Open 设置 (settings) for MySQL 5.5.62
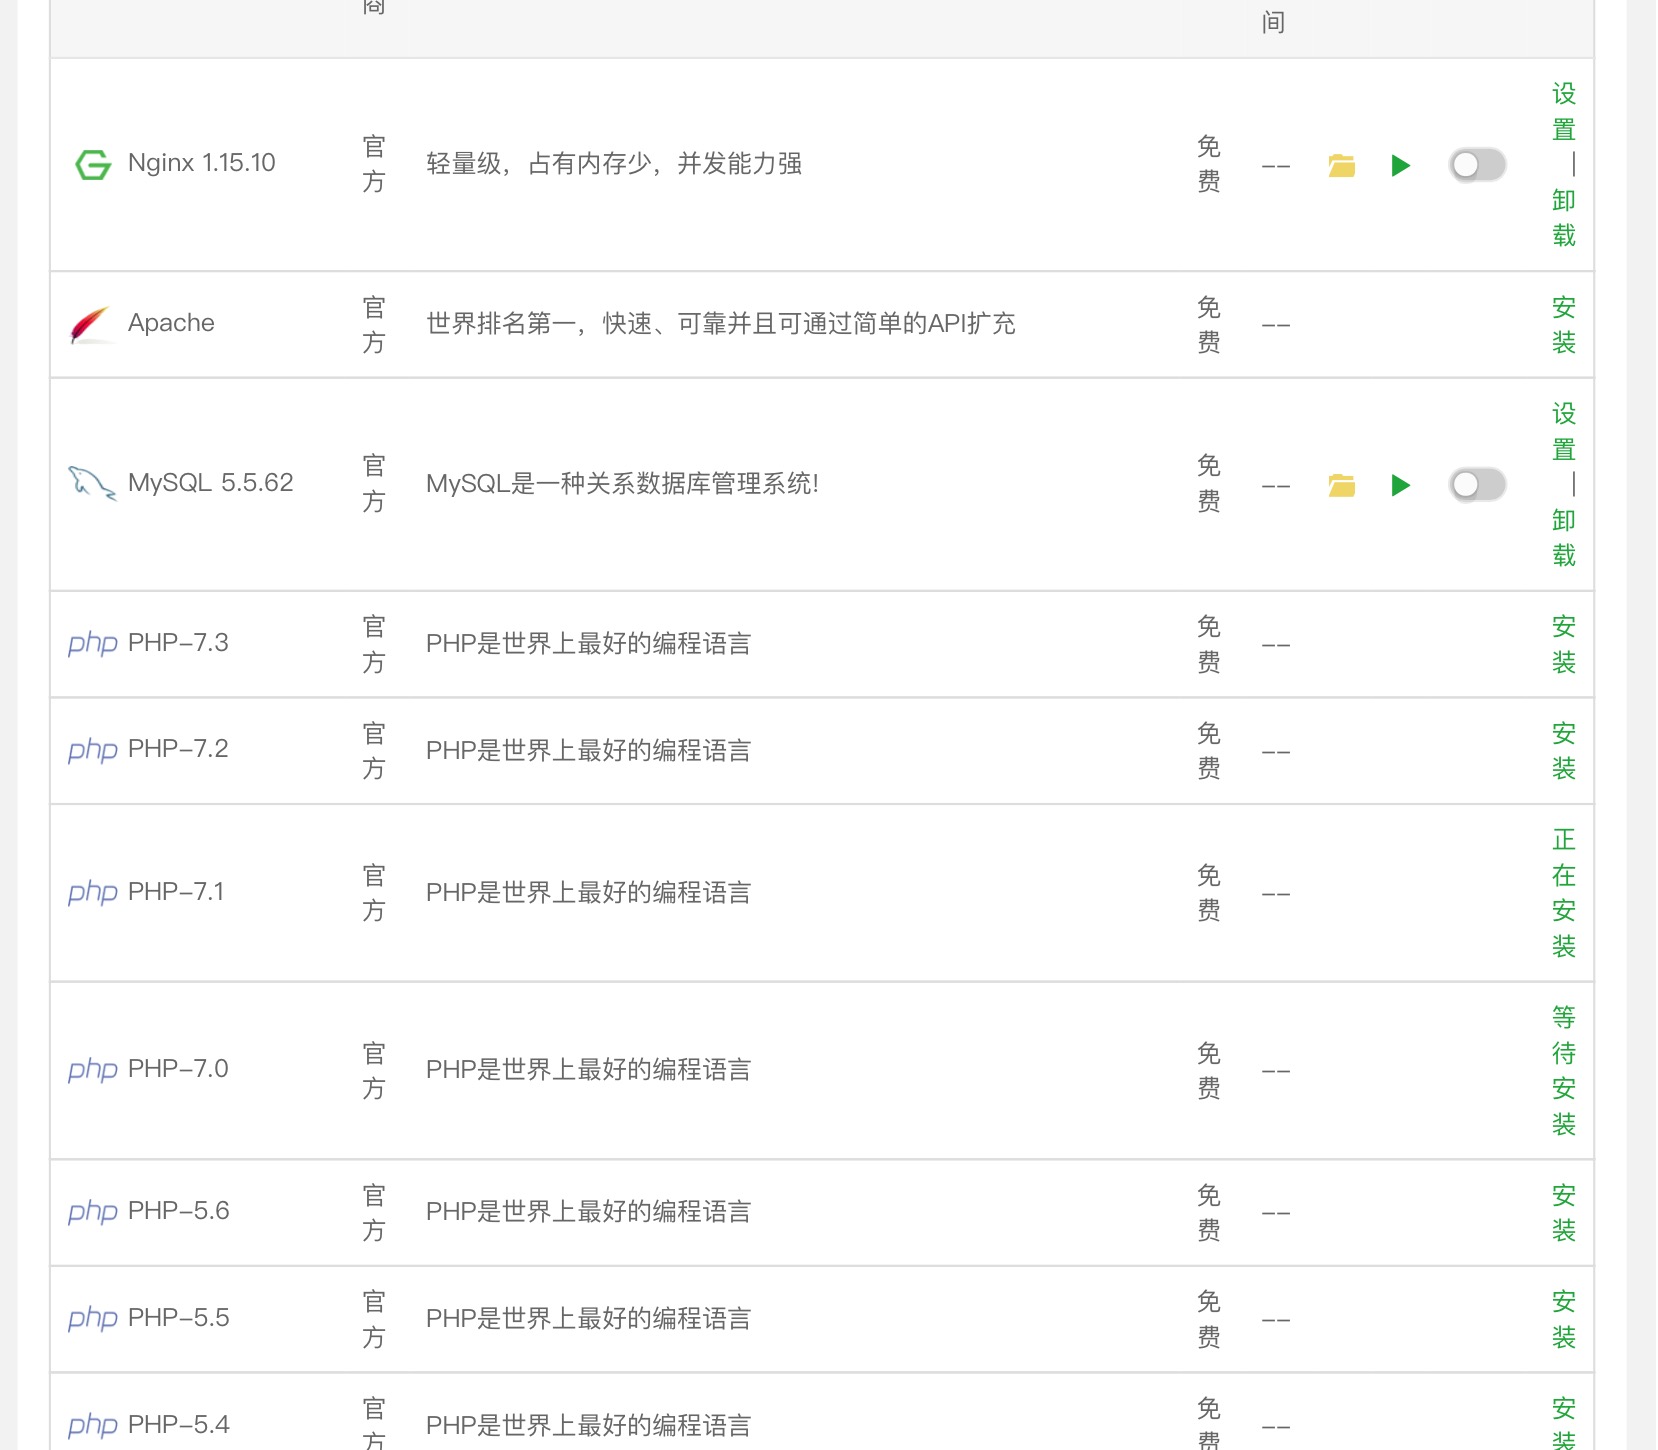This screenshot has width=1658, height=1450. coord(1564,432)
